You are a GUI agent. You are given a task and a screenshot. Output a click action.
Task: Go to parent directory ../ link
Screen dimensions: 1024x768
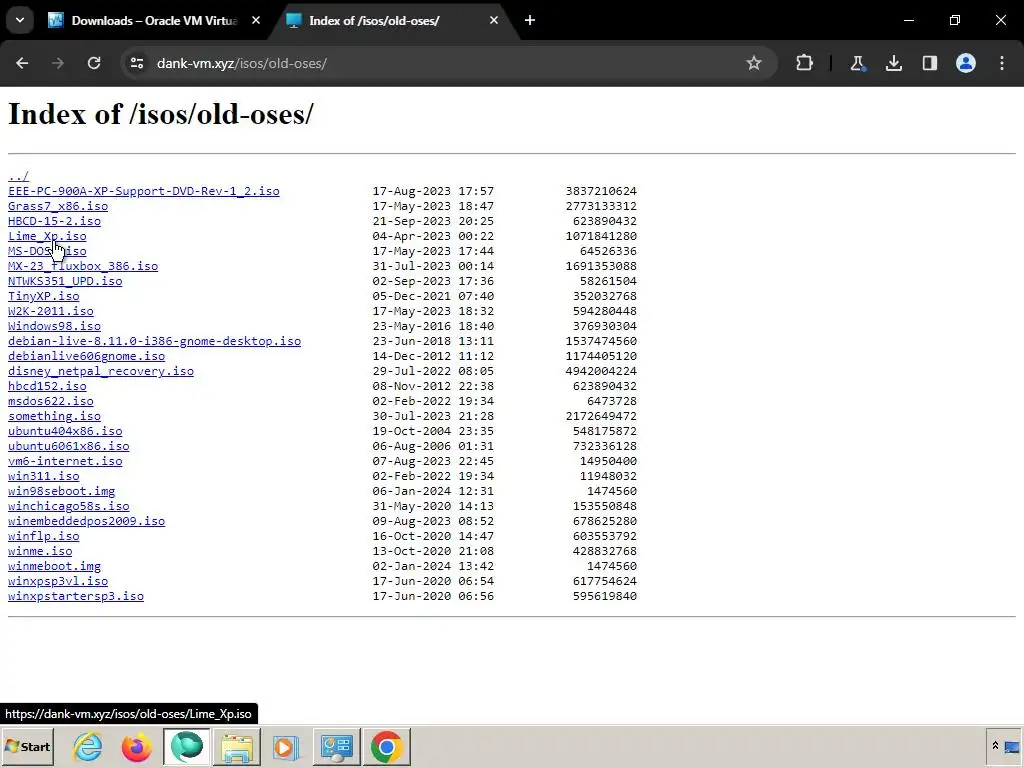pos(18,176)
